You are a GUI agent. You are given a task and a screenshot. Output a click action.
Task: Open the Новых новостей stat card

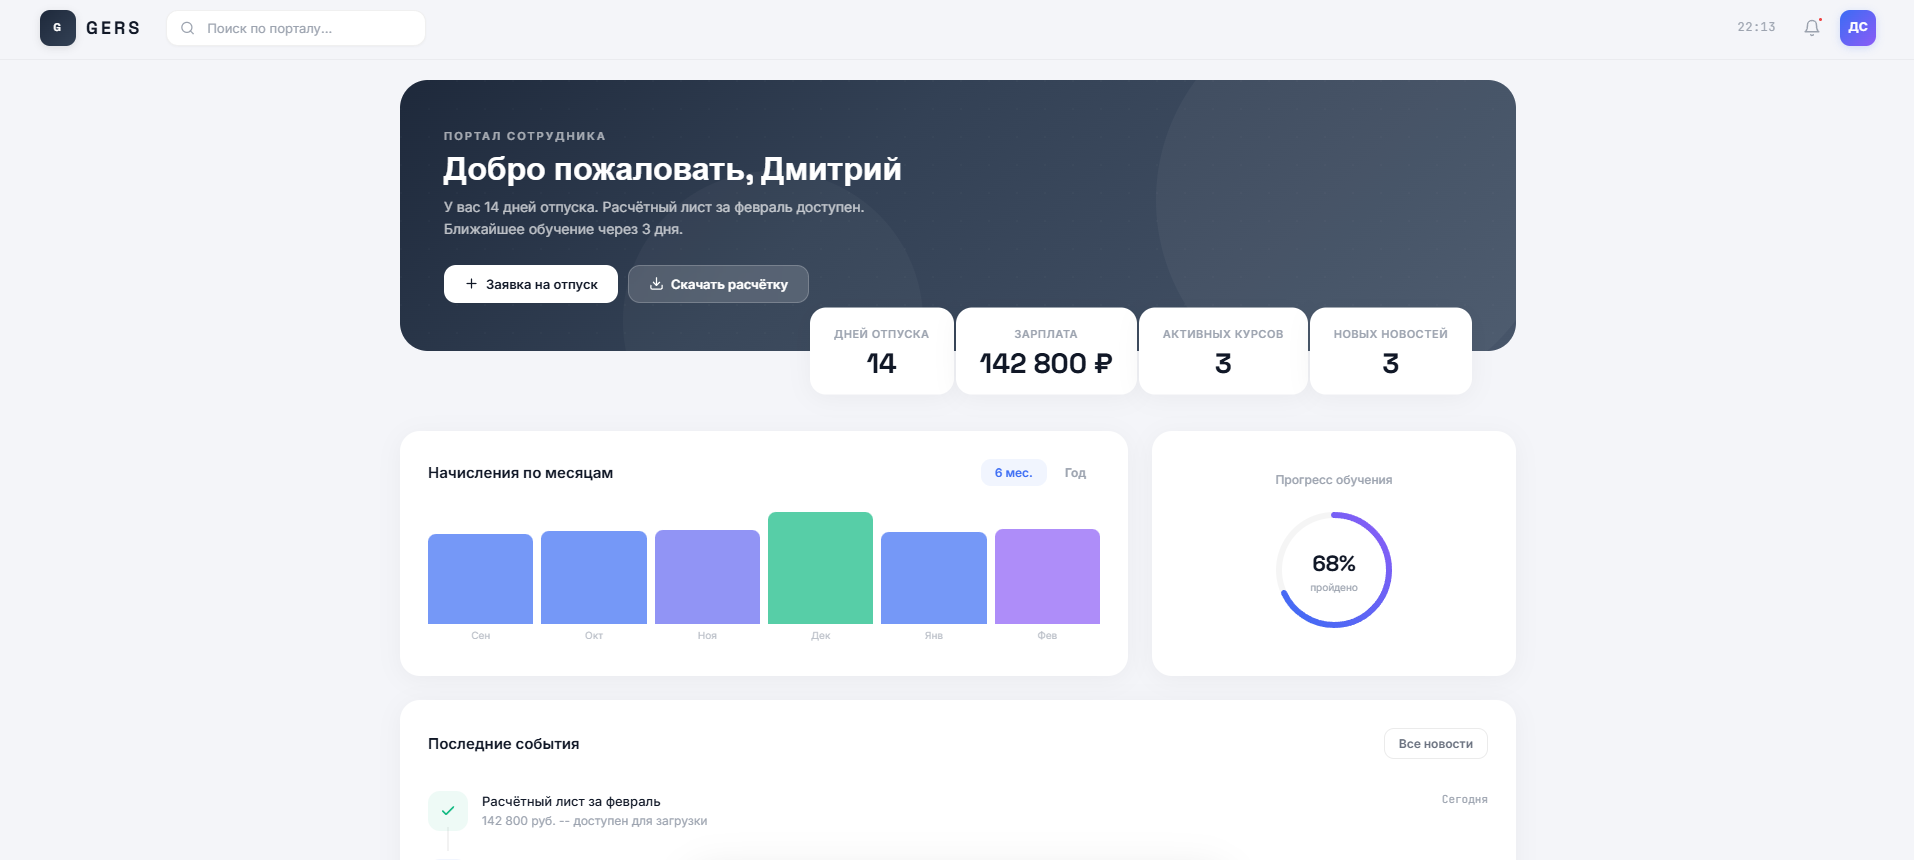[1390, 351]
